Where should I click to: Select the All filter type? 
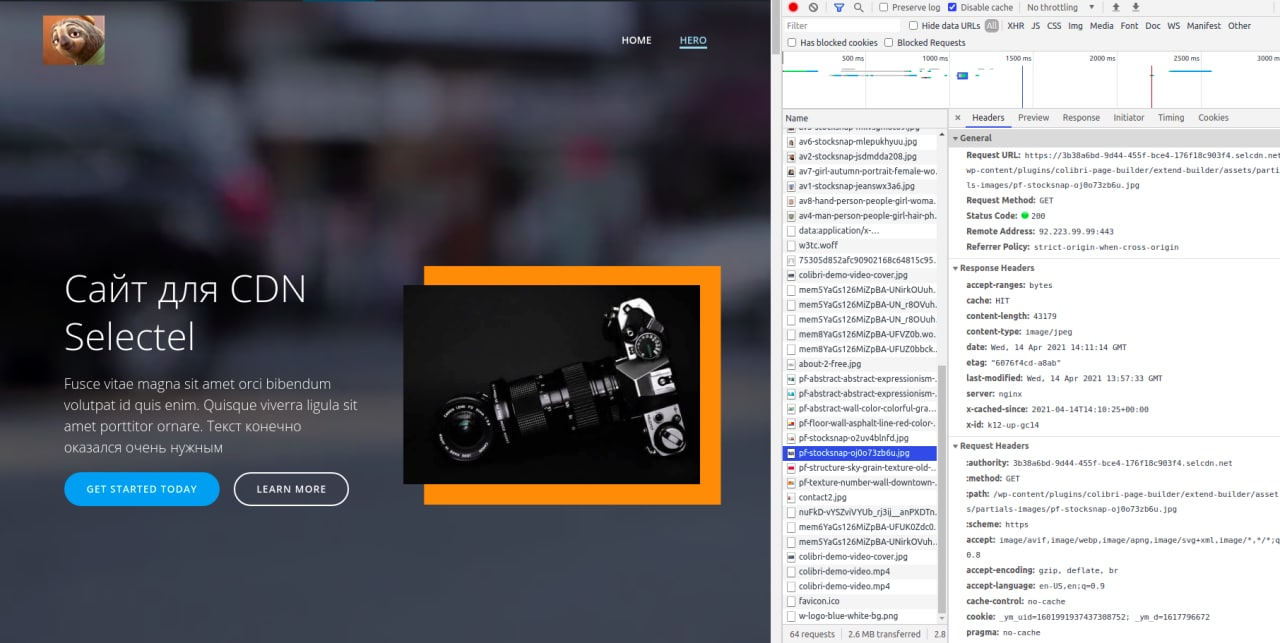click(992, 26)
